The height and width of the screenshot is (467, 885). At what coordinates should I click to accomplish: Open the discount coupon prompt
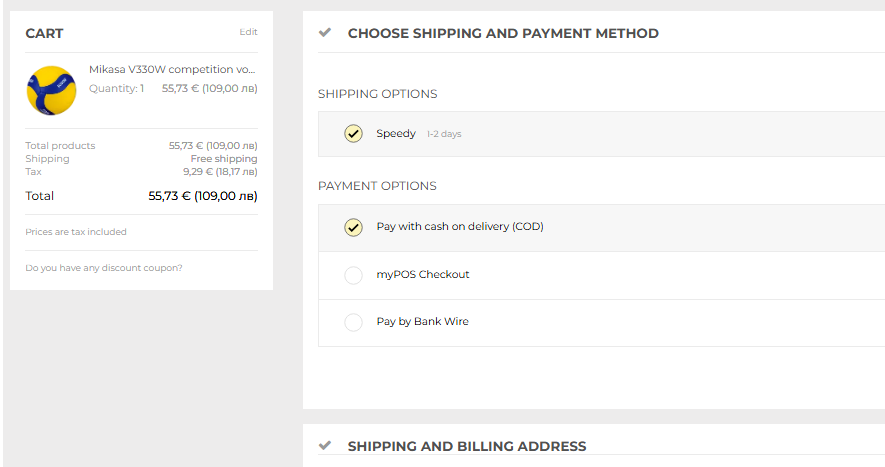click(104, 268)
